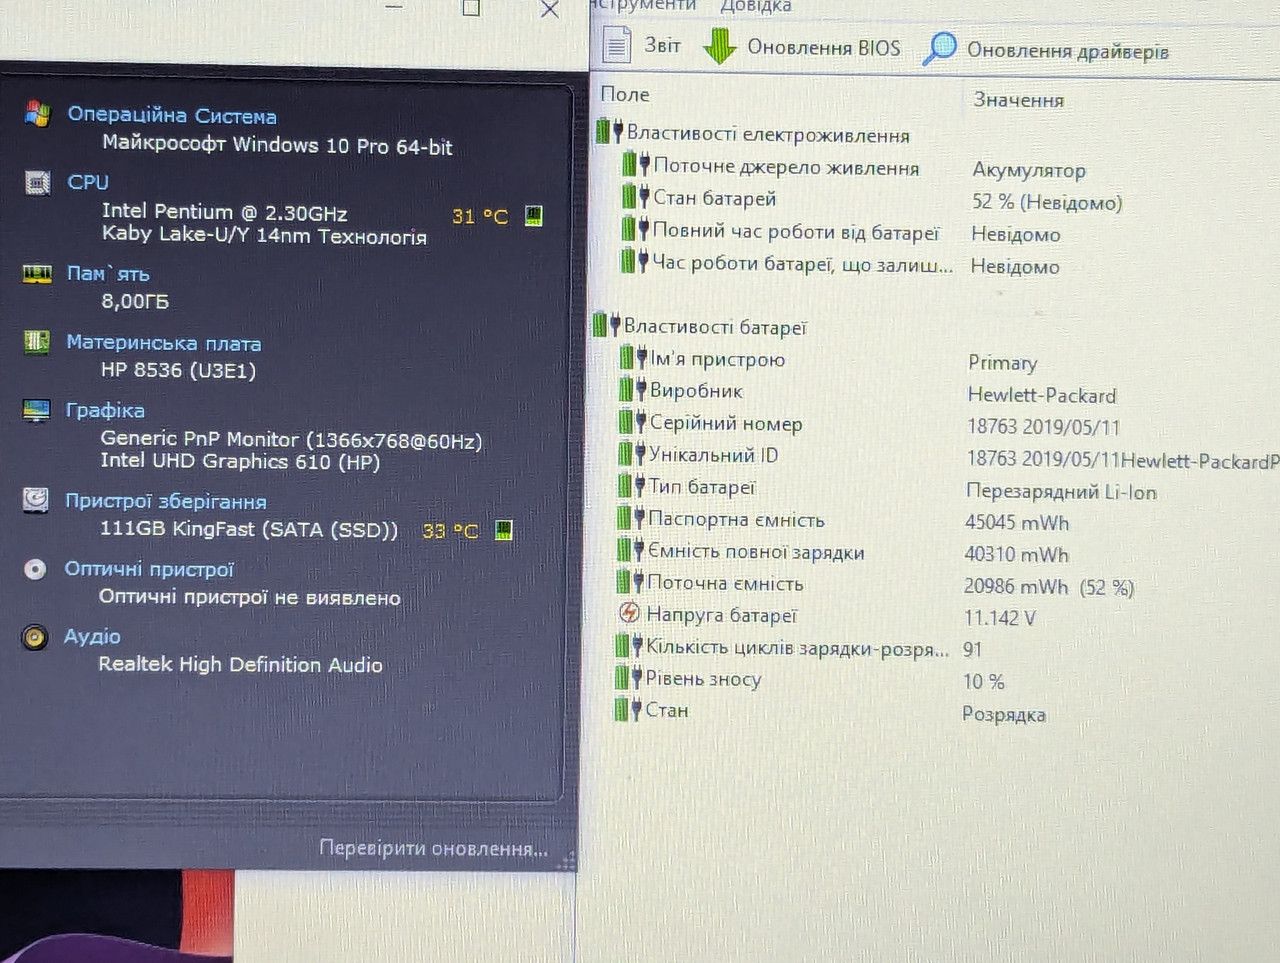Click the Поле column header
The height and width of the screenshot is (963, 1280).
pos(625,94)
